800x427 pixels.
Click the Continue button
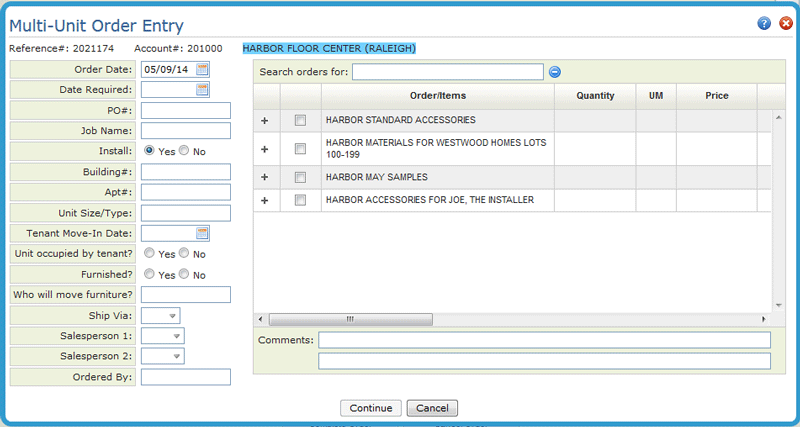370,408
